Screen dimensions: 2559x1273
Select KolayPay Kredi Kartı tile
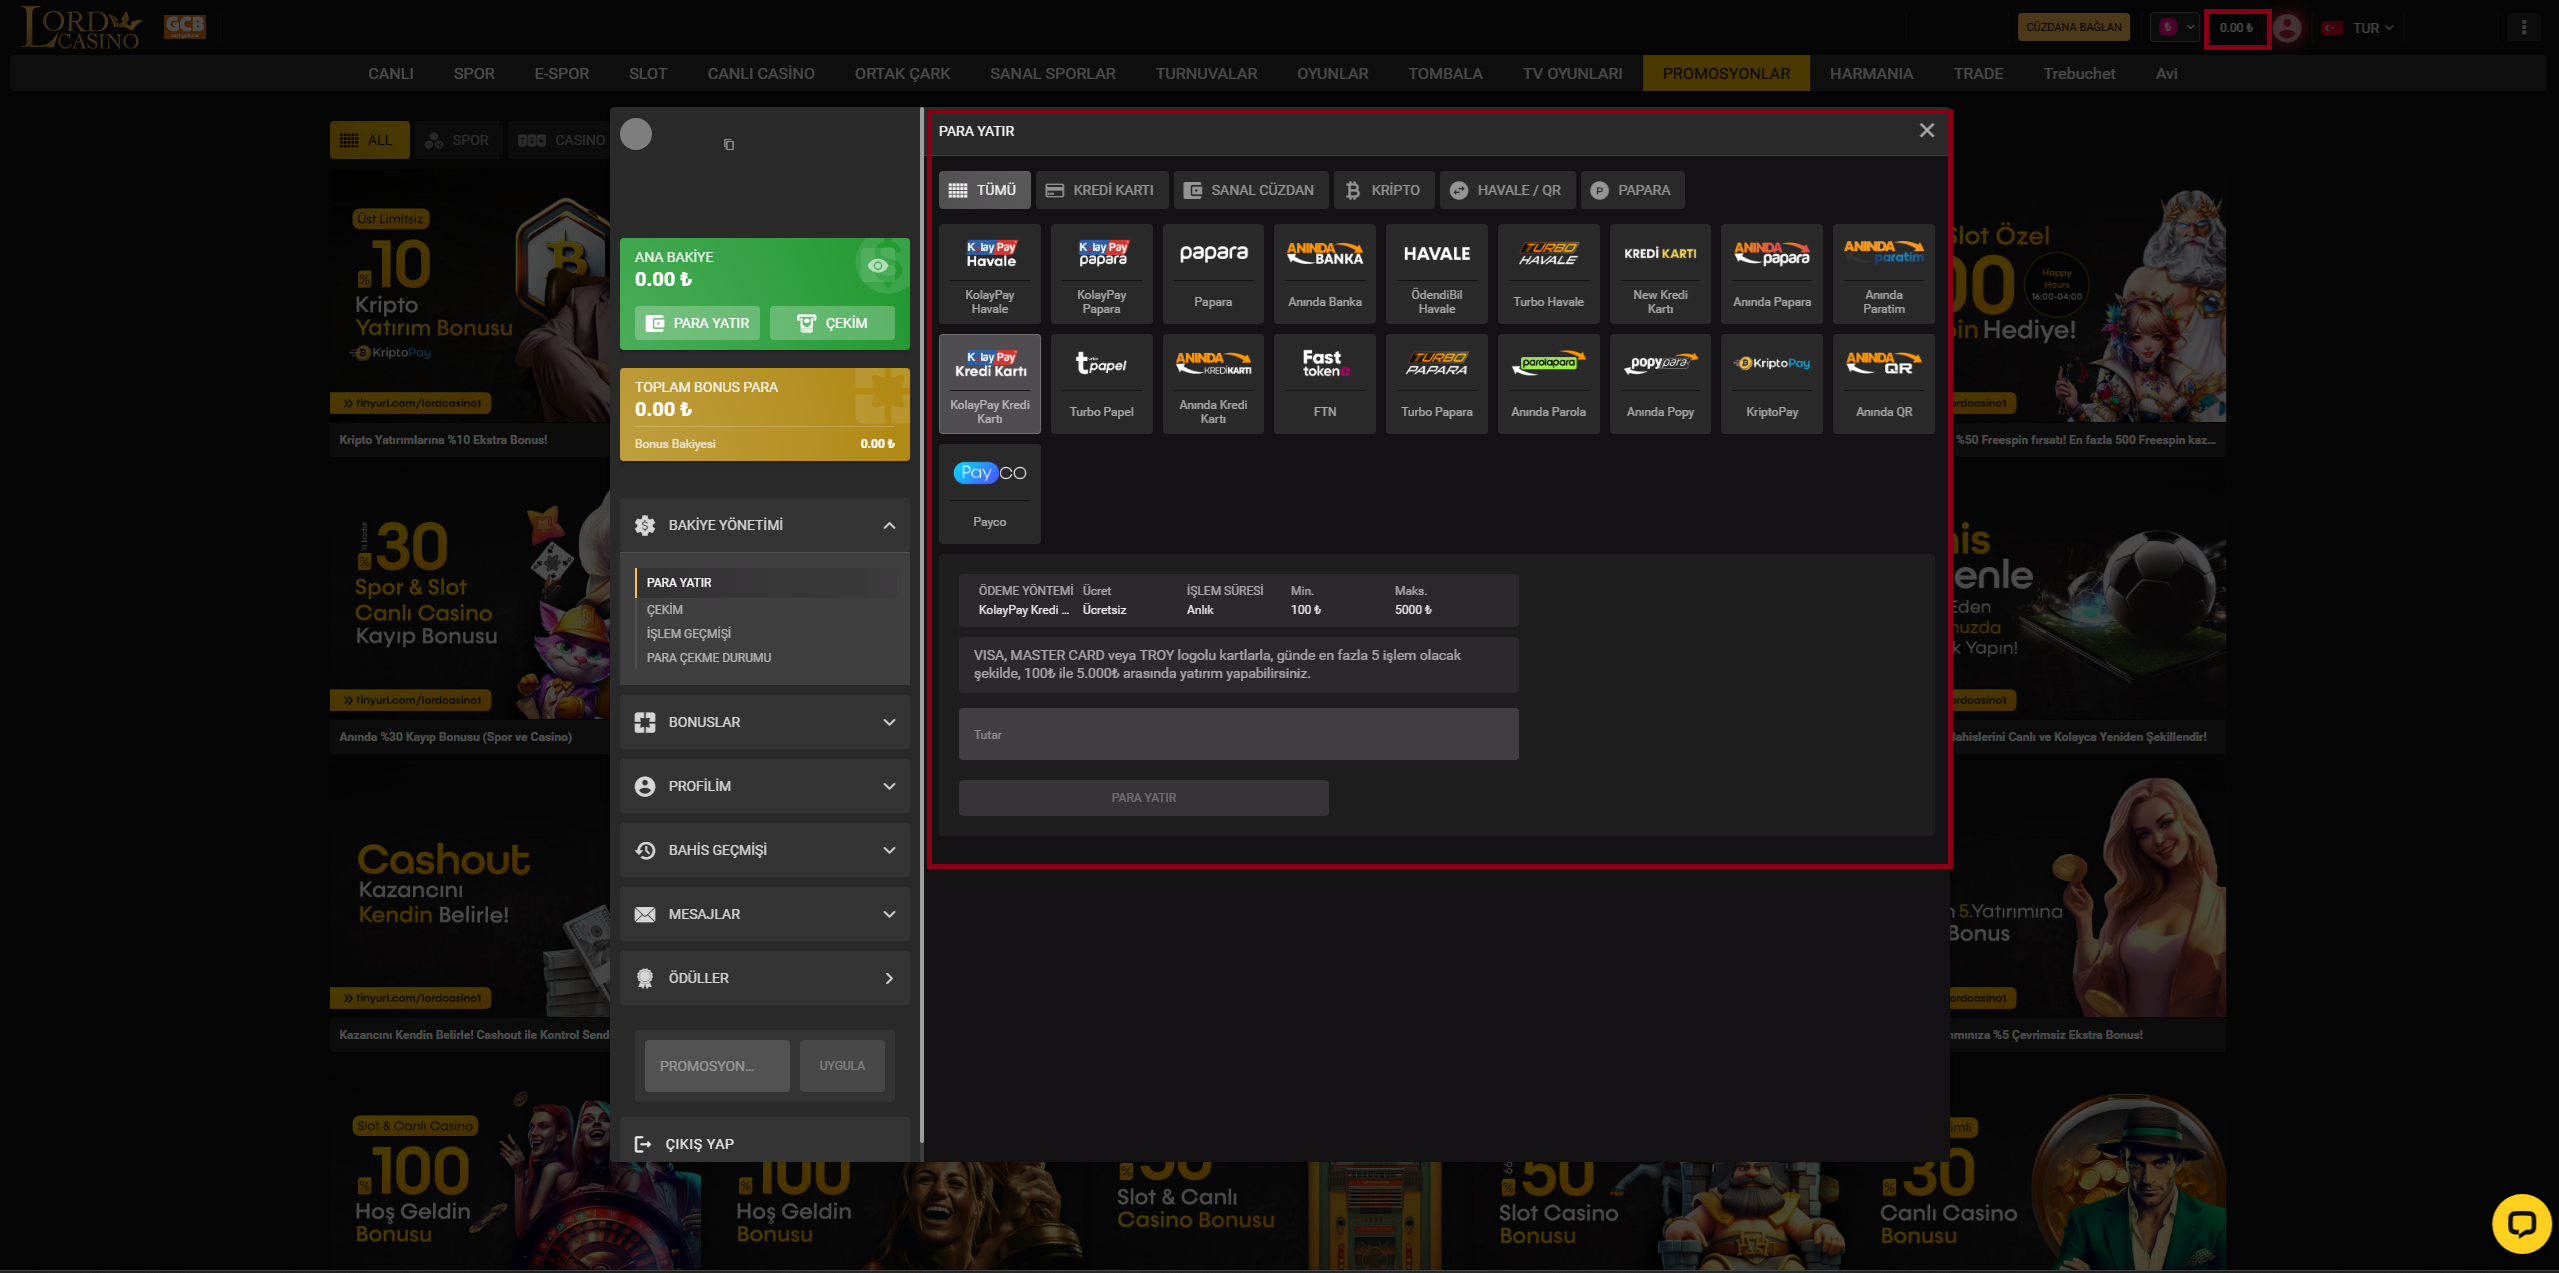pyautogui.click(x=990, y=384)
